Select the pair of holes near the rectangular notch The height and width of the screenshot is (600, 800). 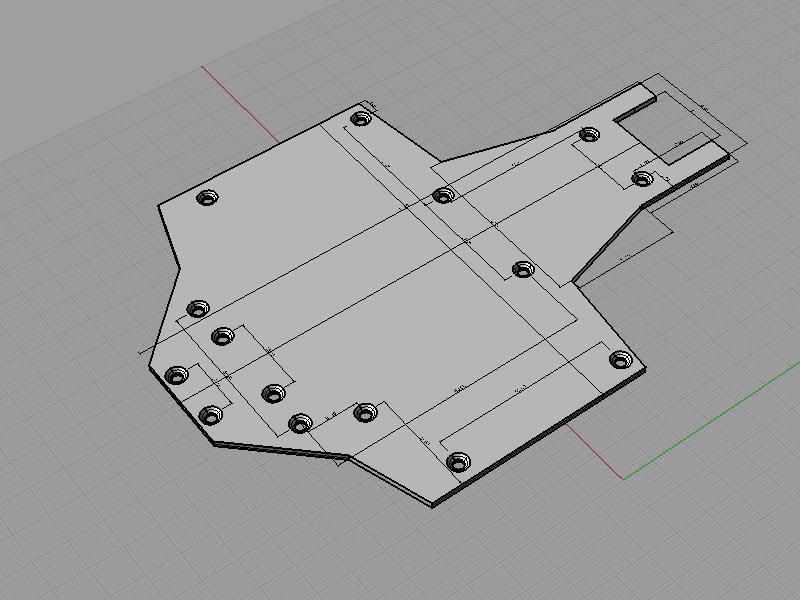pos(590,133)
